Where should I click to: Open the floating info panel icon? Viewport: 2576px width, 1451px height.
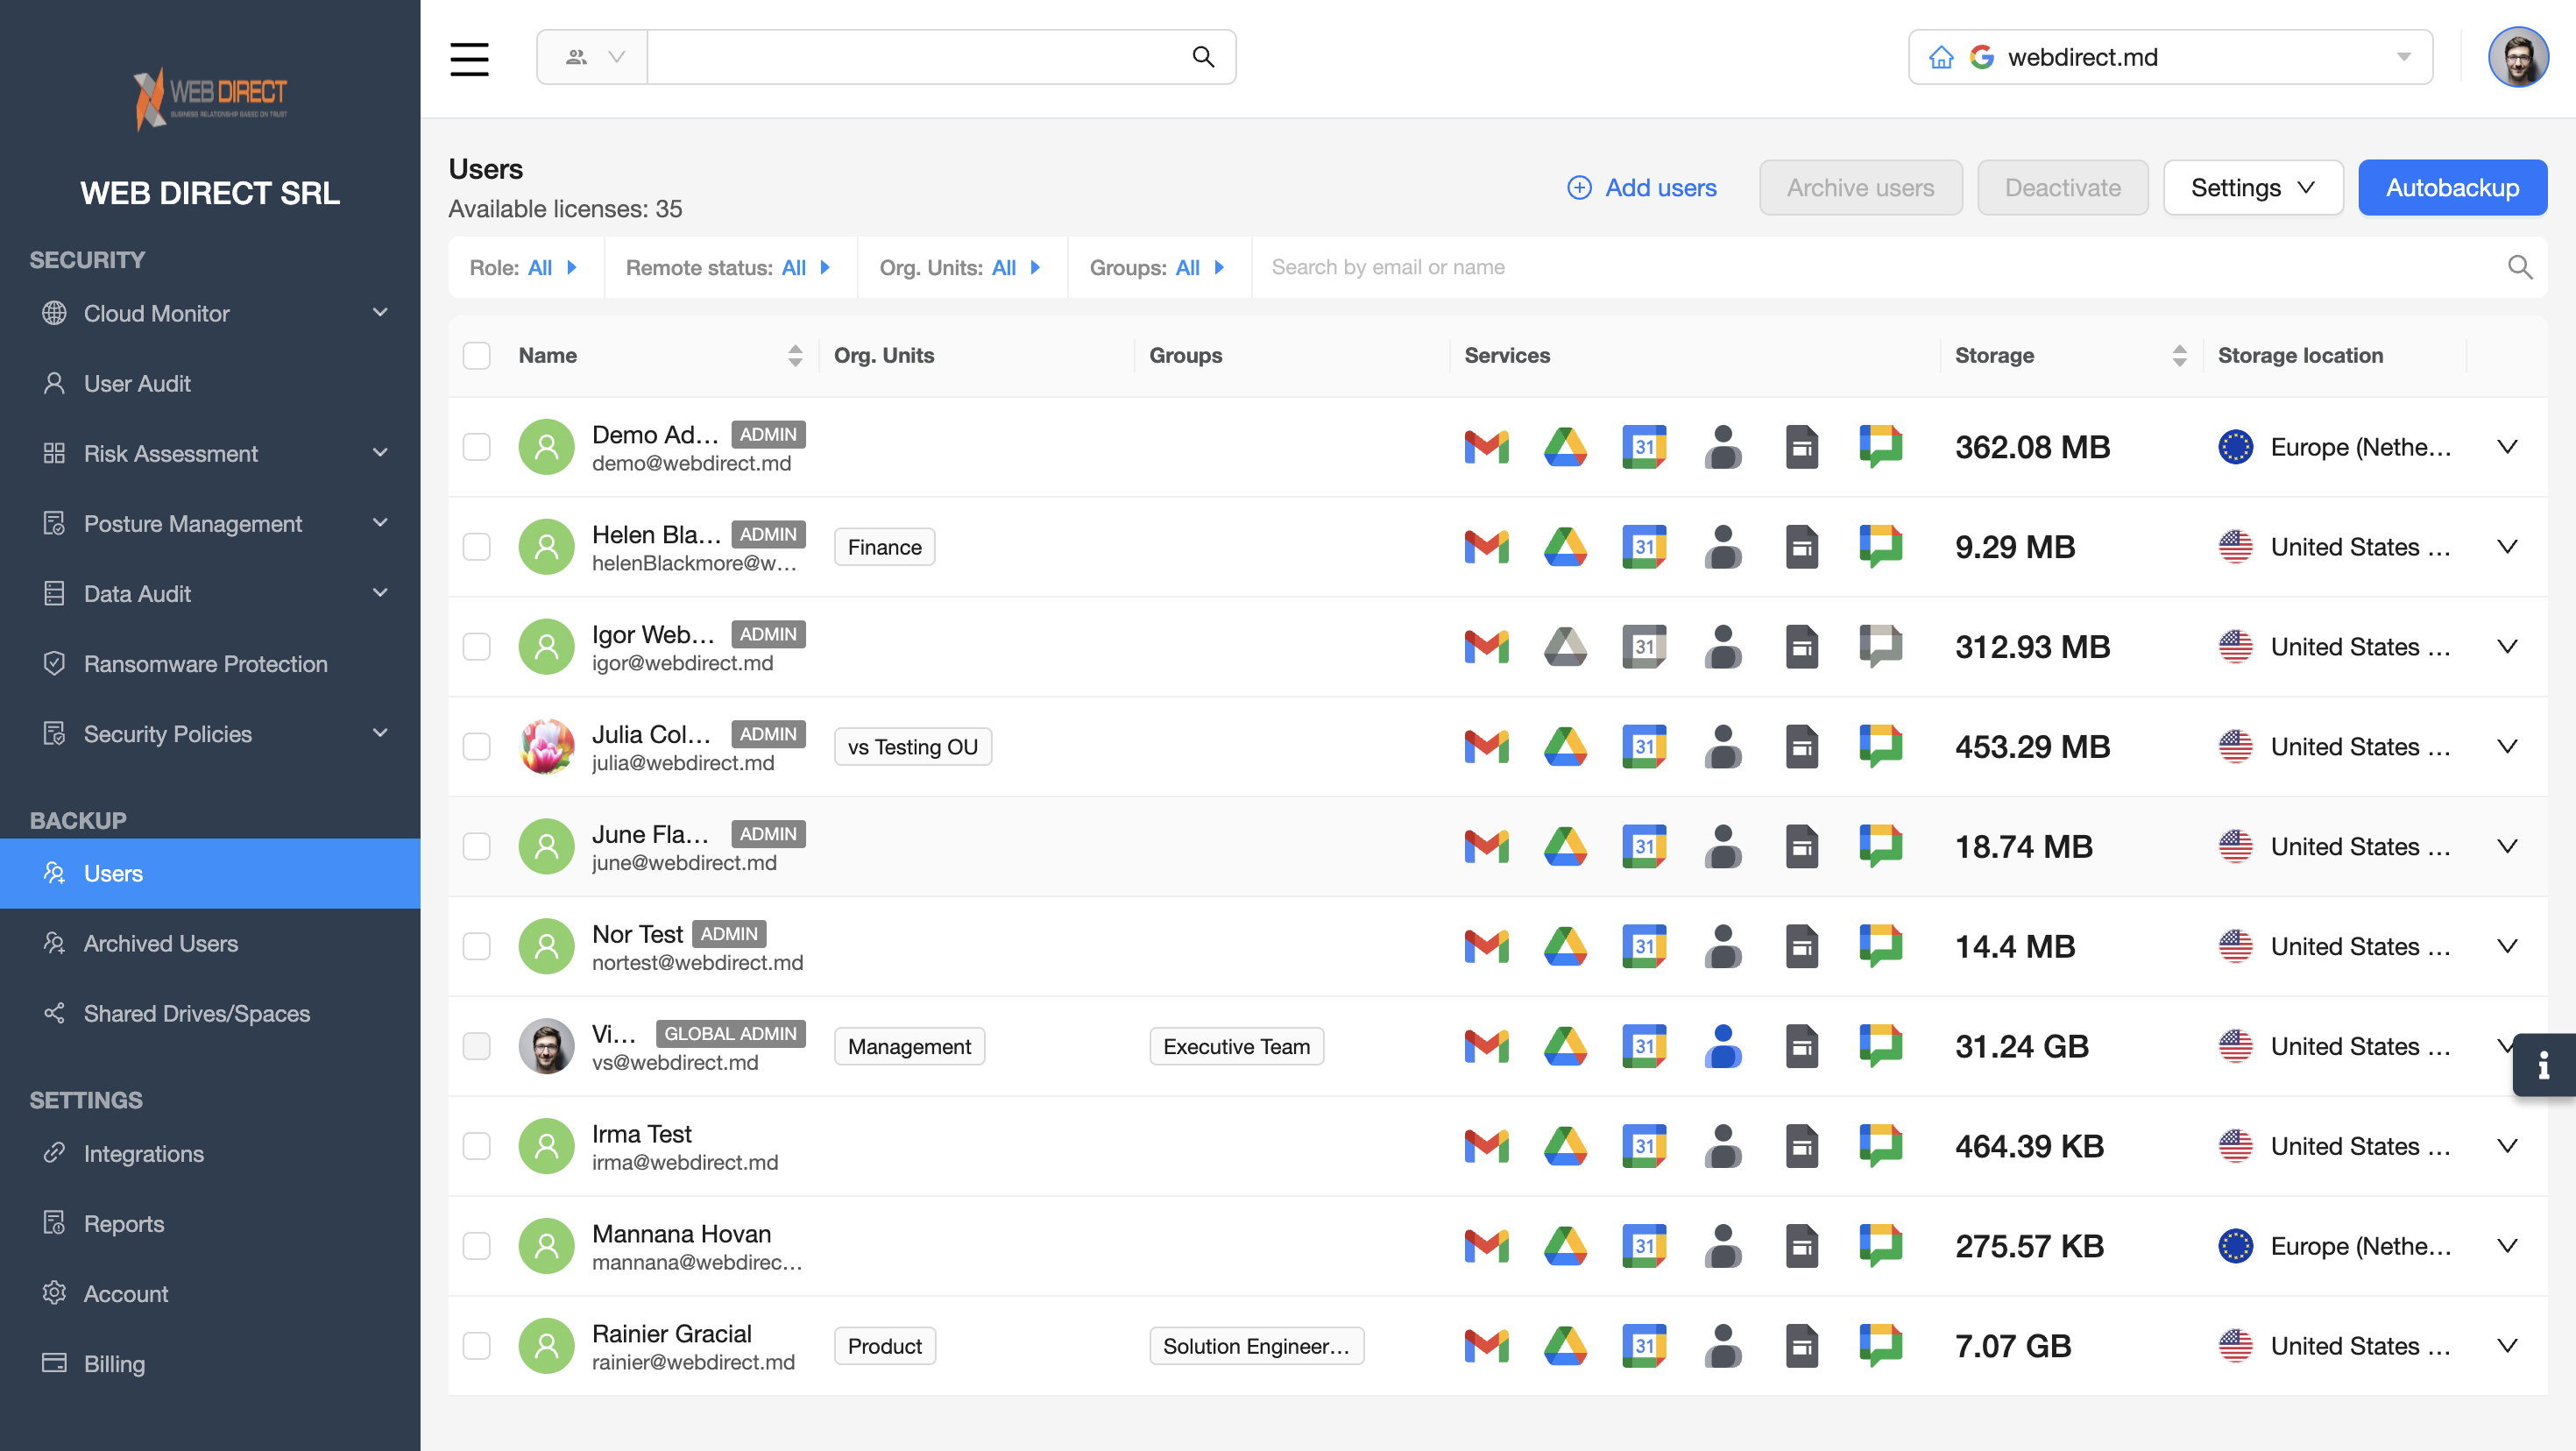(2543, 1065)
